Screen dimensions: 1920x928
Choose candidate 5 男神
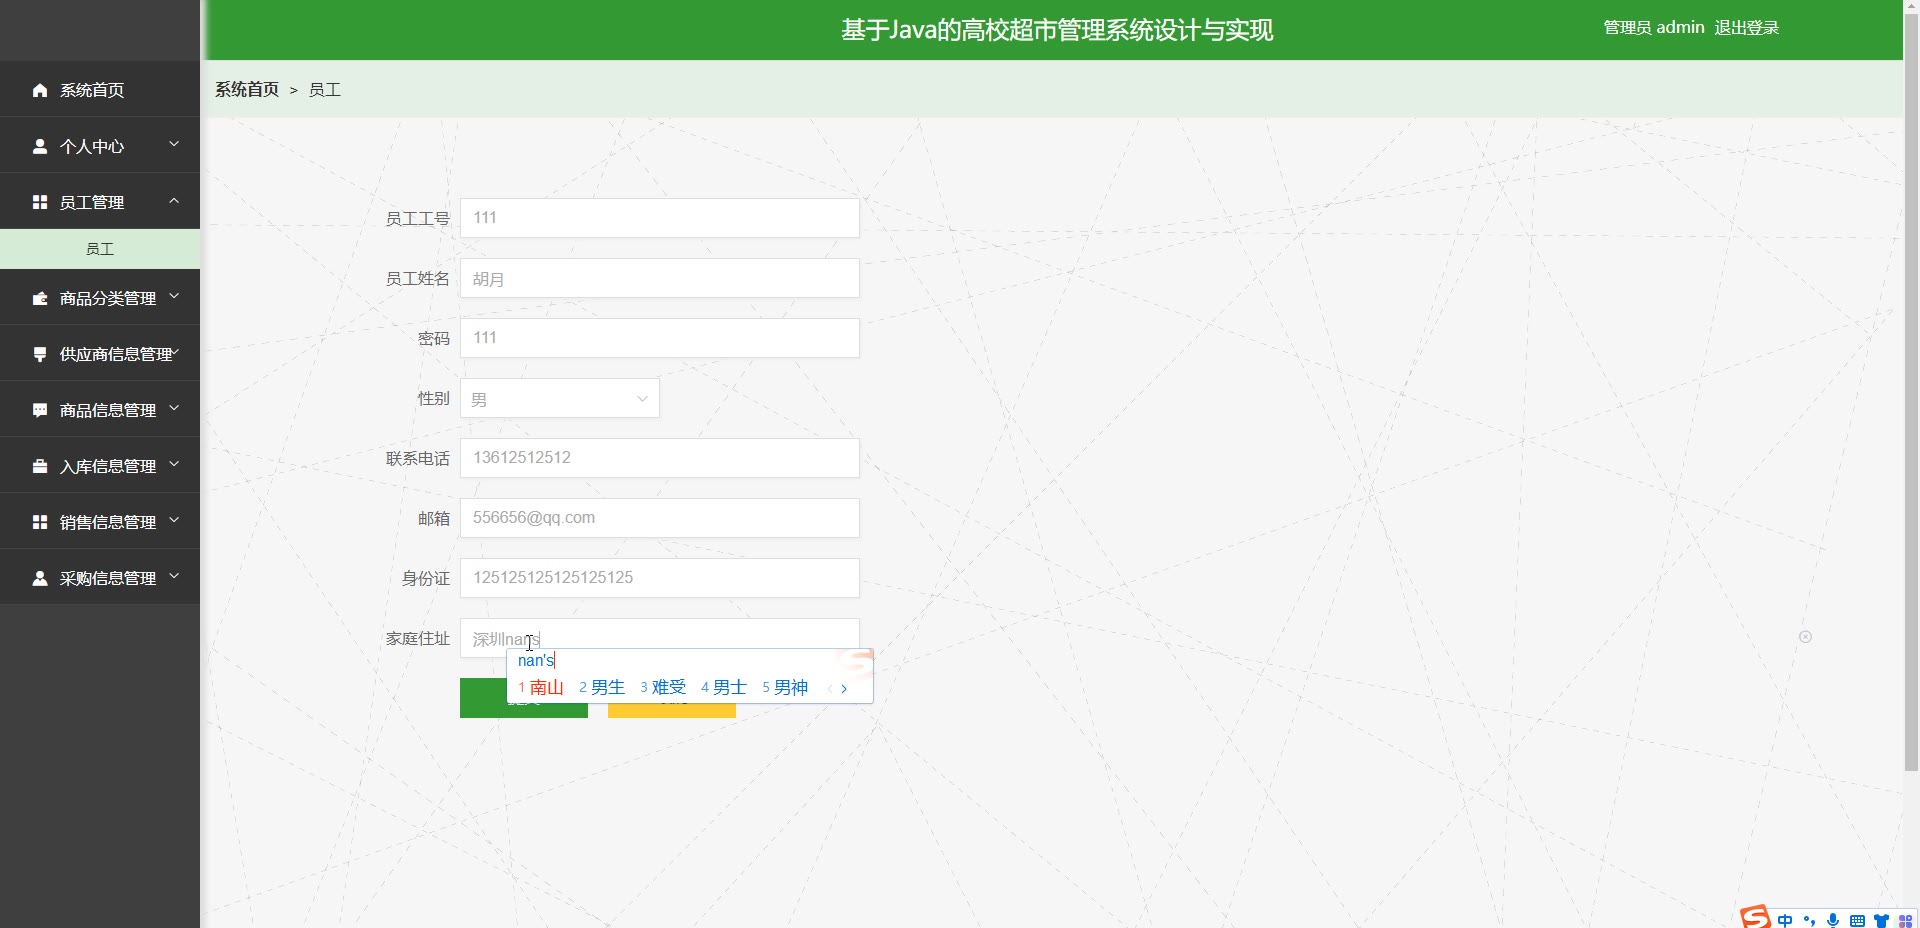[x=785, y=688]
